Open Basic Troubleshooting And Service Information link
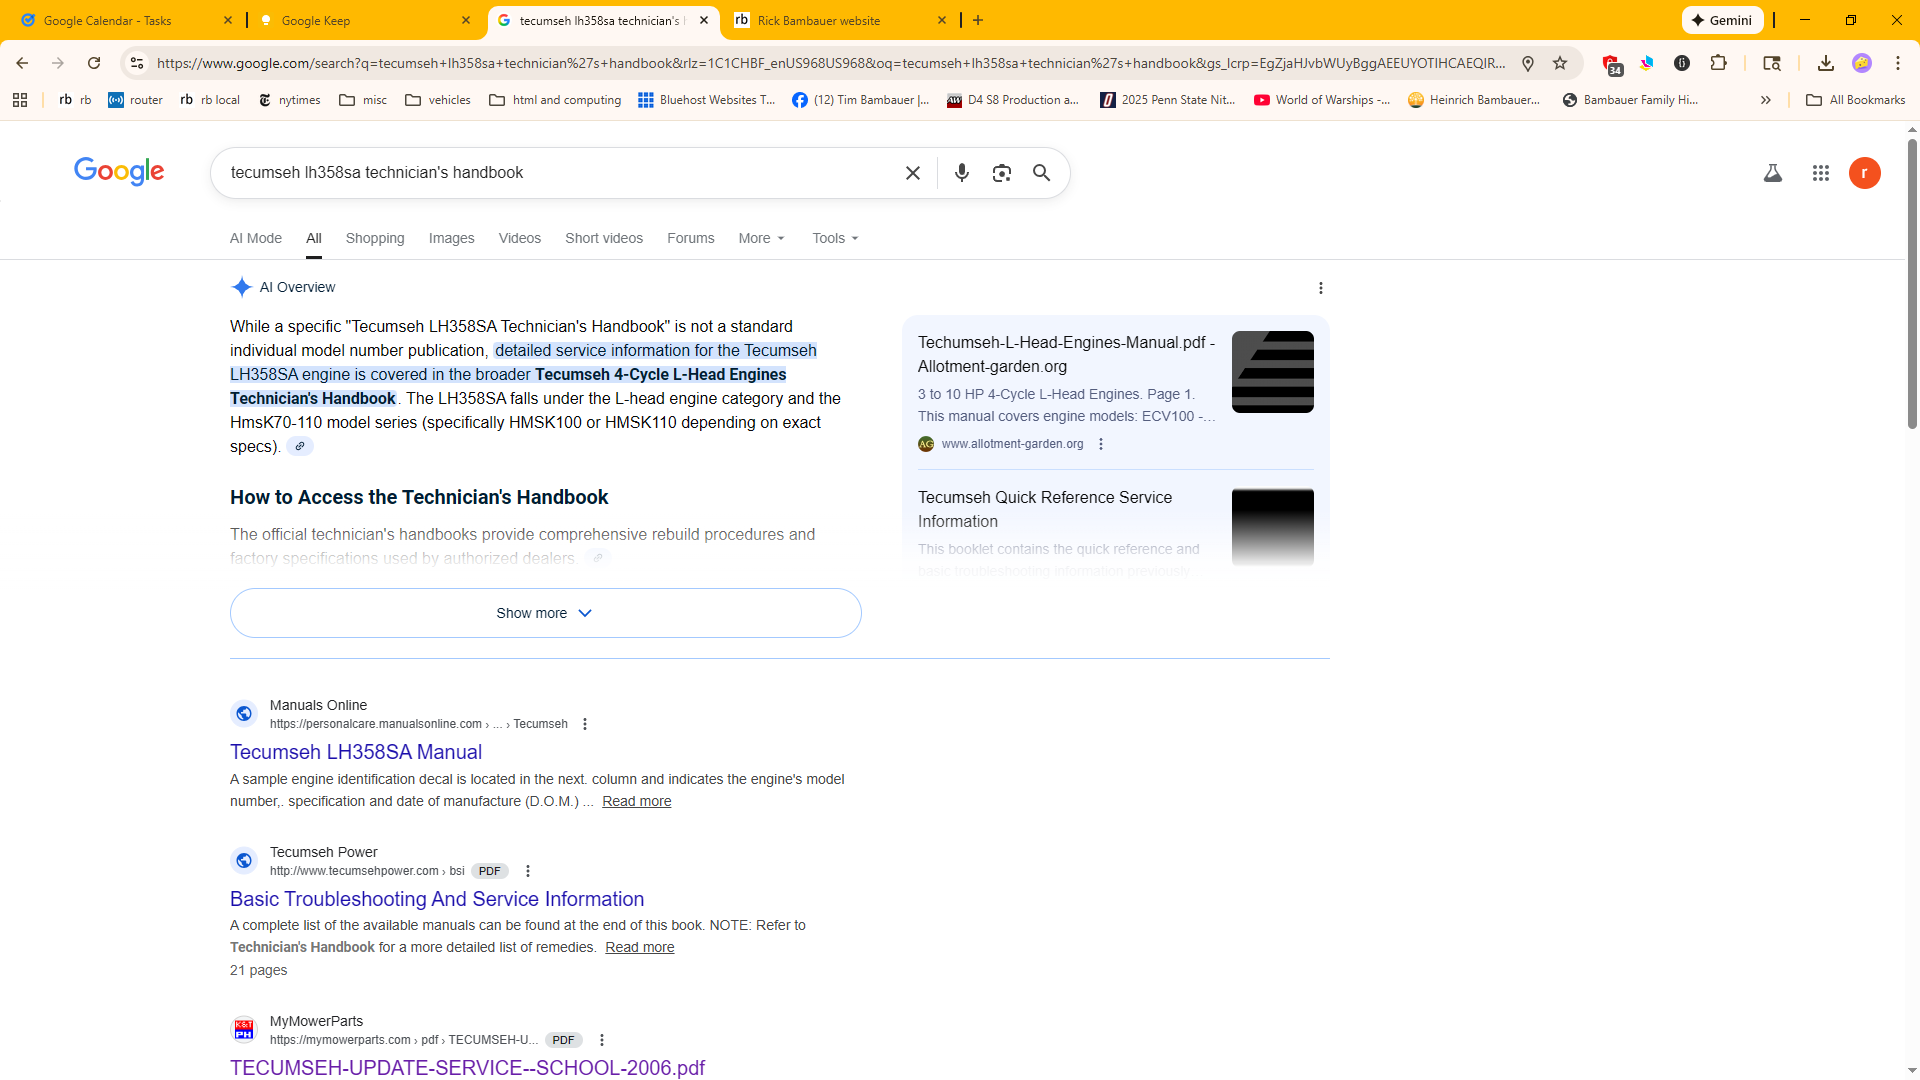 (436, 899)
